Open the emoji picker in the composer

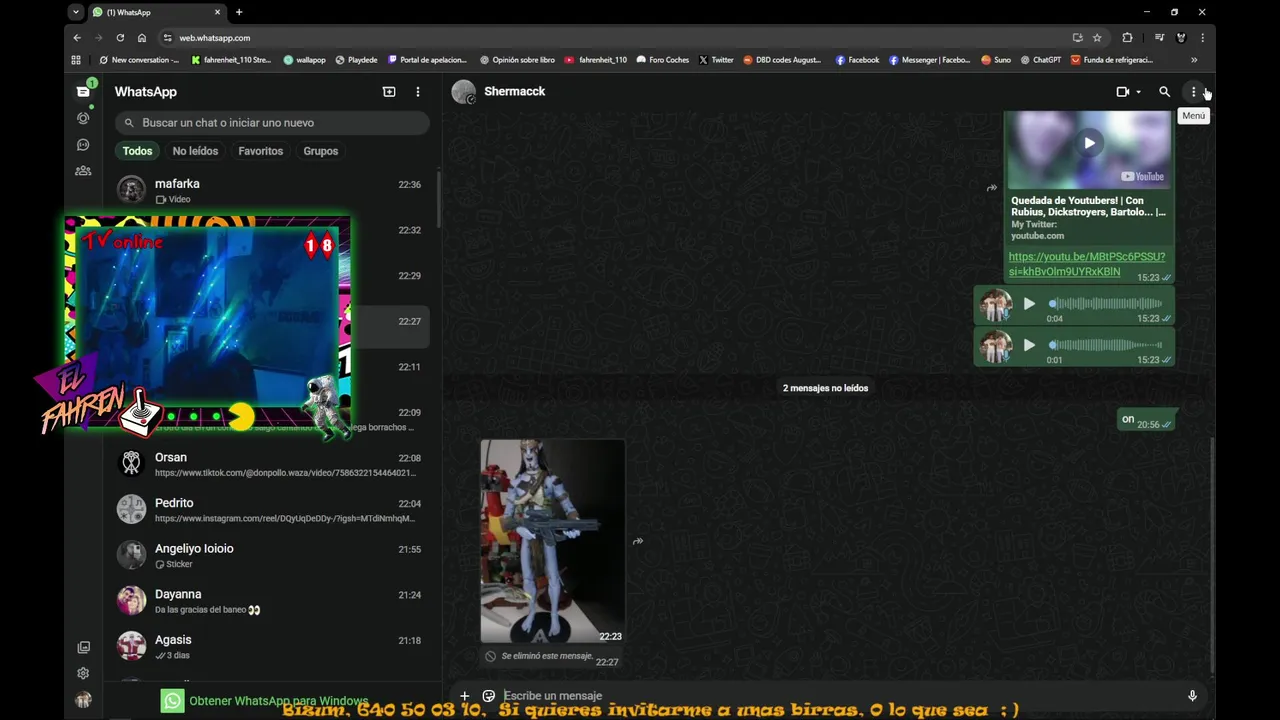pyautogui.click(x=489, y=696)
